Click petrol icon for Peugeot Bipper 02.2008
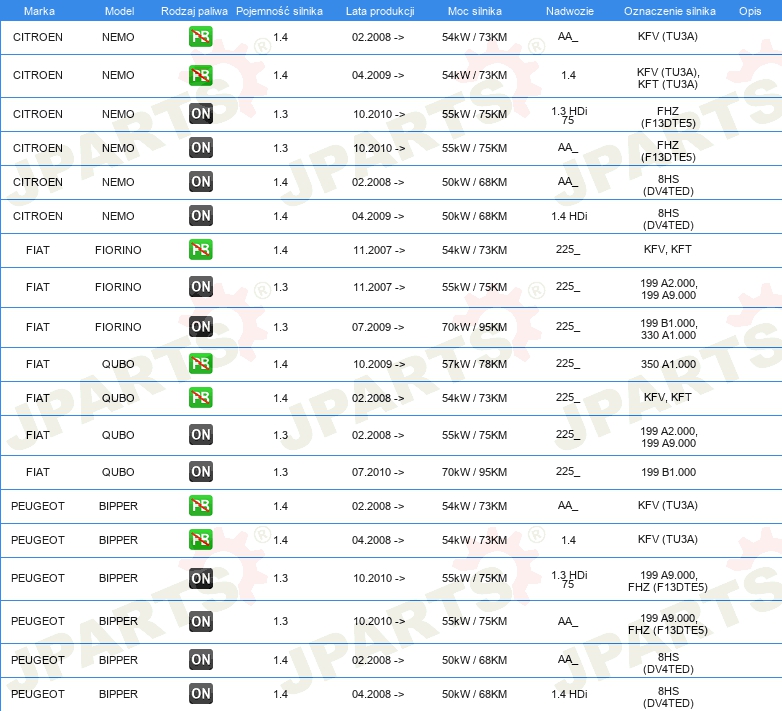Image resolution: width=782 pixels, height=711 pixels. (x=200, y=505)
